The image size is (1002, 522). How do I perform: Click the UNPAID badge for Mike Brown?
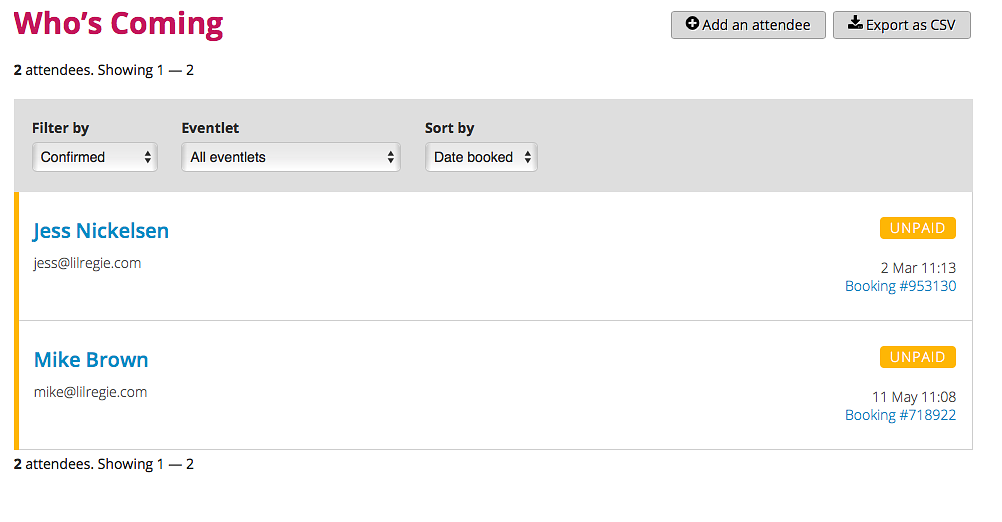click(918, 357)
